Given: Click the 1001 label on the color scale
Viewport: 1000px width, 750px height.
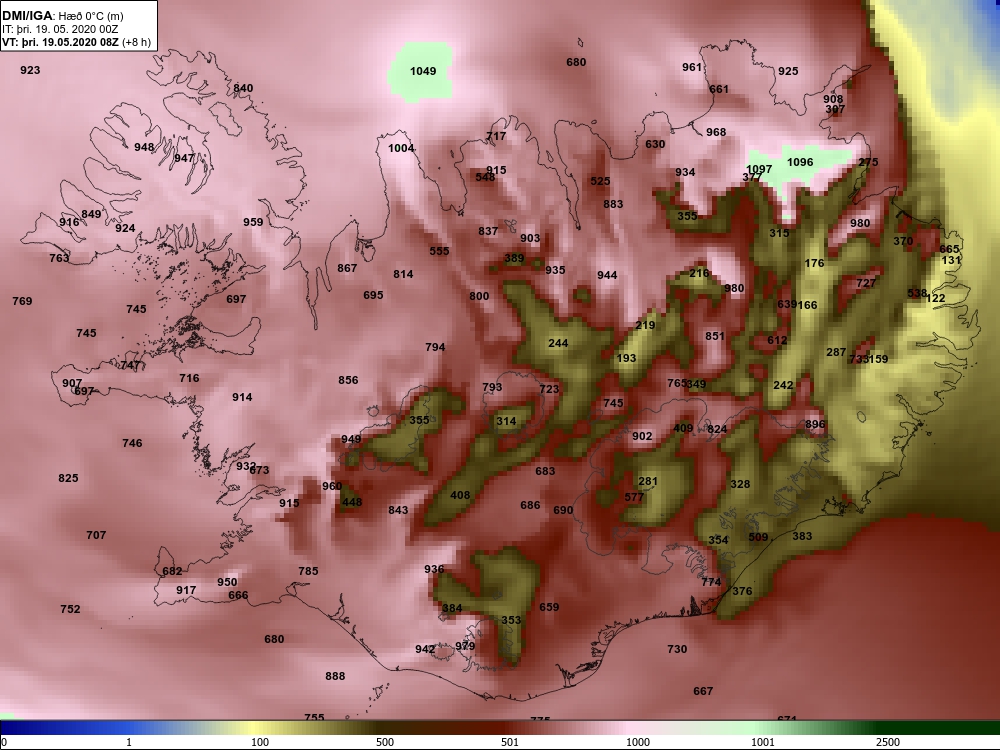Looking at the screenshot, I should (x=763, y=742).
